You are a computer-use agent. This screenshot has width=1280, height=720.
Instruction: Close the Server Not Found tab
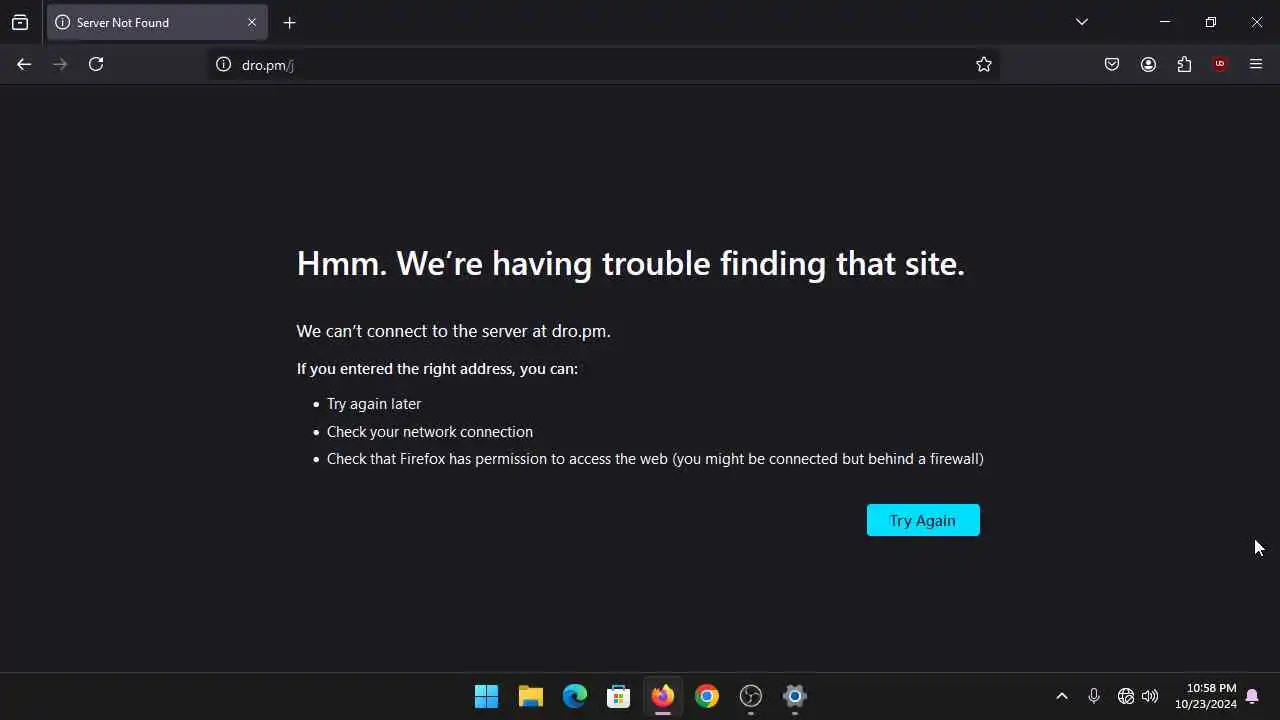[252, 22]
